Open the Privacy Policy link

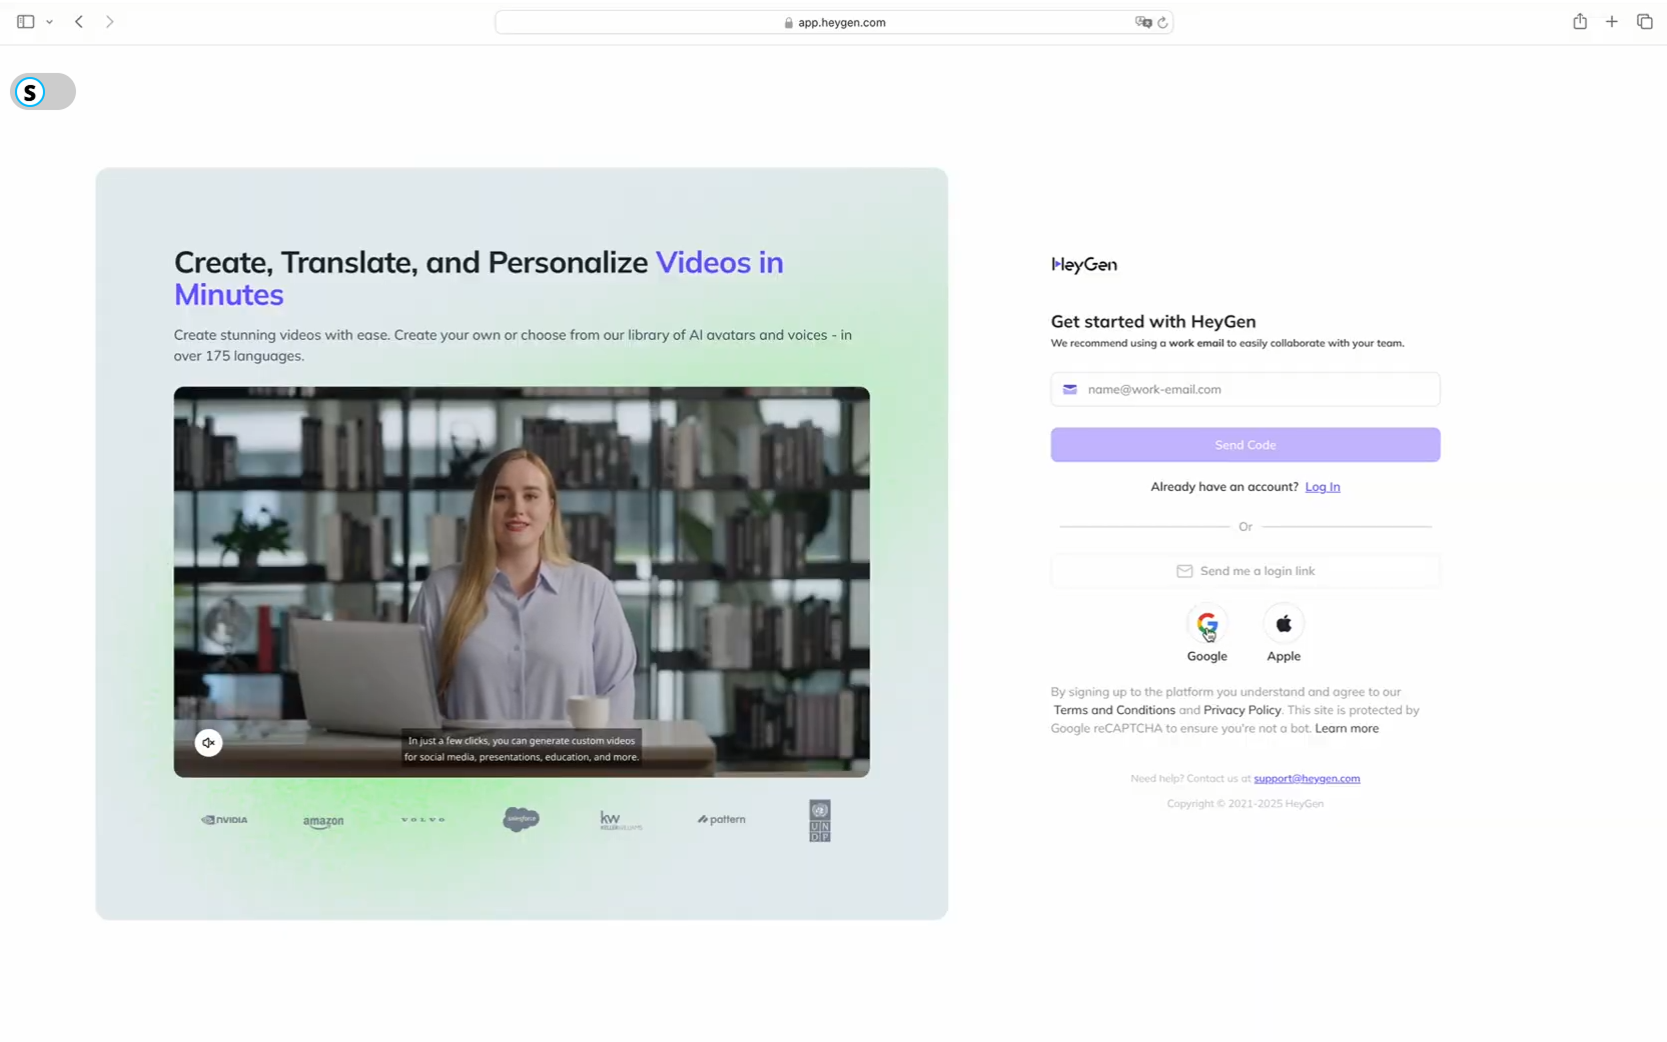click(x=1242, y=710)
